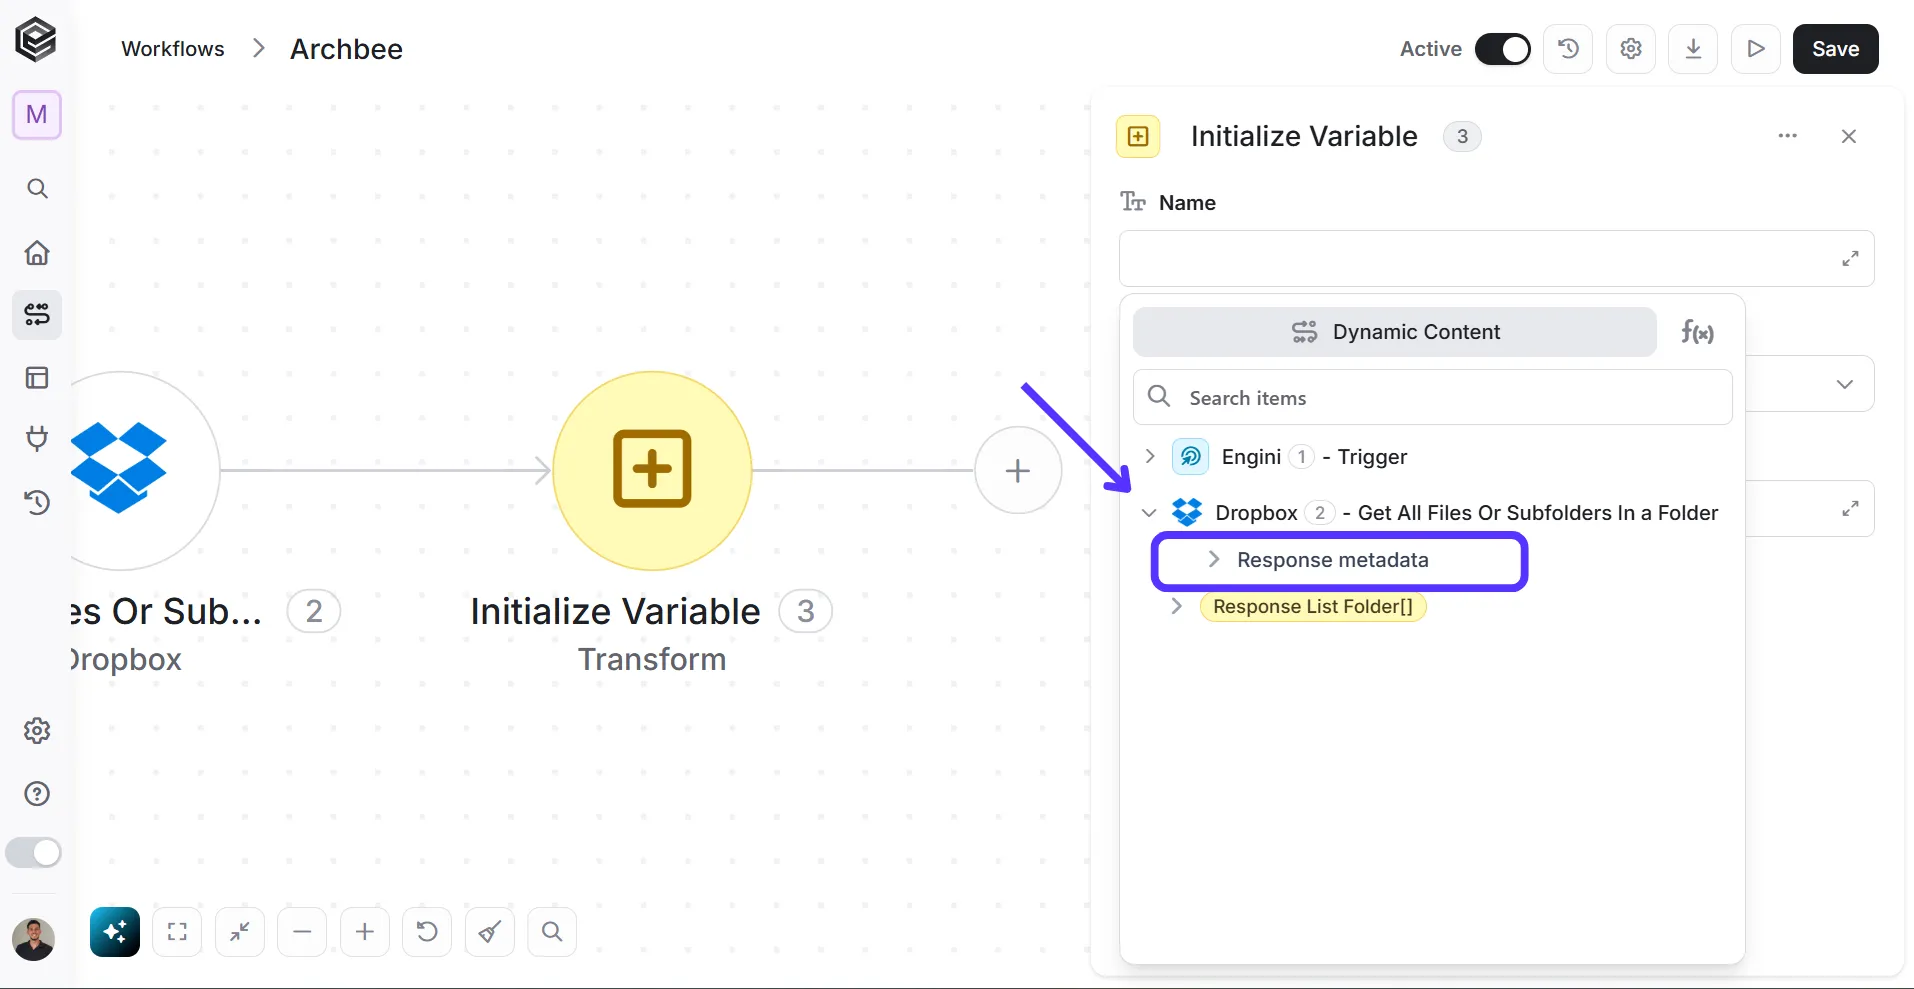1914x989 pixels.
Task: Open search in left sidebar
Action: [x=37, y=189]
